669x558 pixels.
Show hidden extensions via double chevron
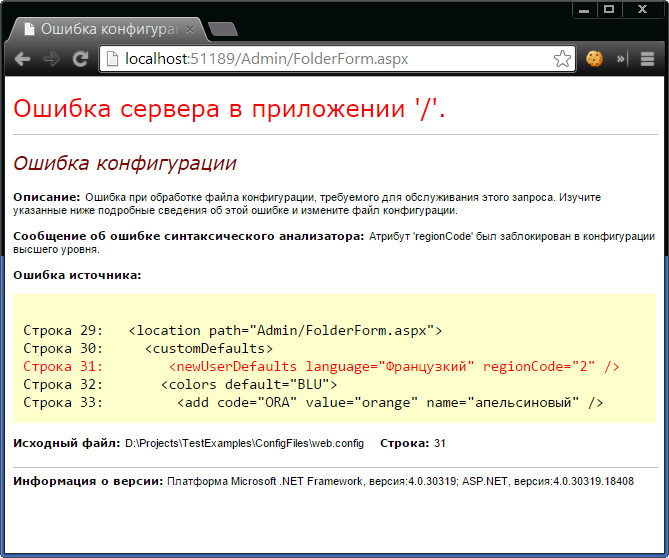620,59
